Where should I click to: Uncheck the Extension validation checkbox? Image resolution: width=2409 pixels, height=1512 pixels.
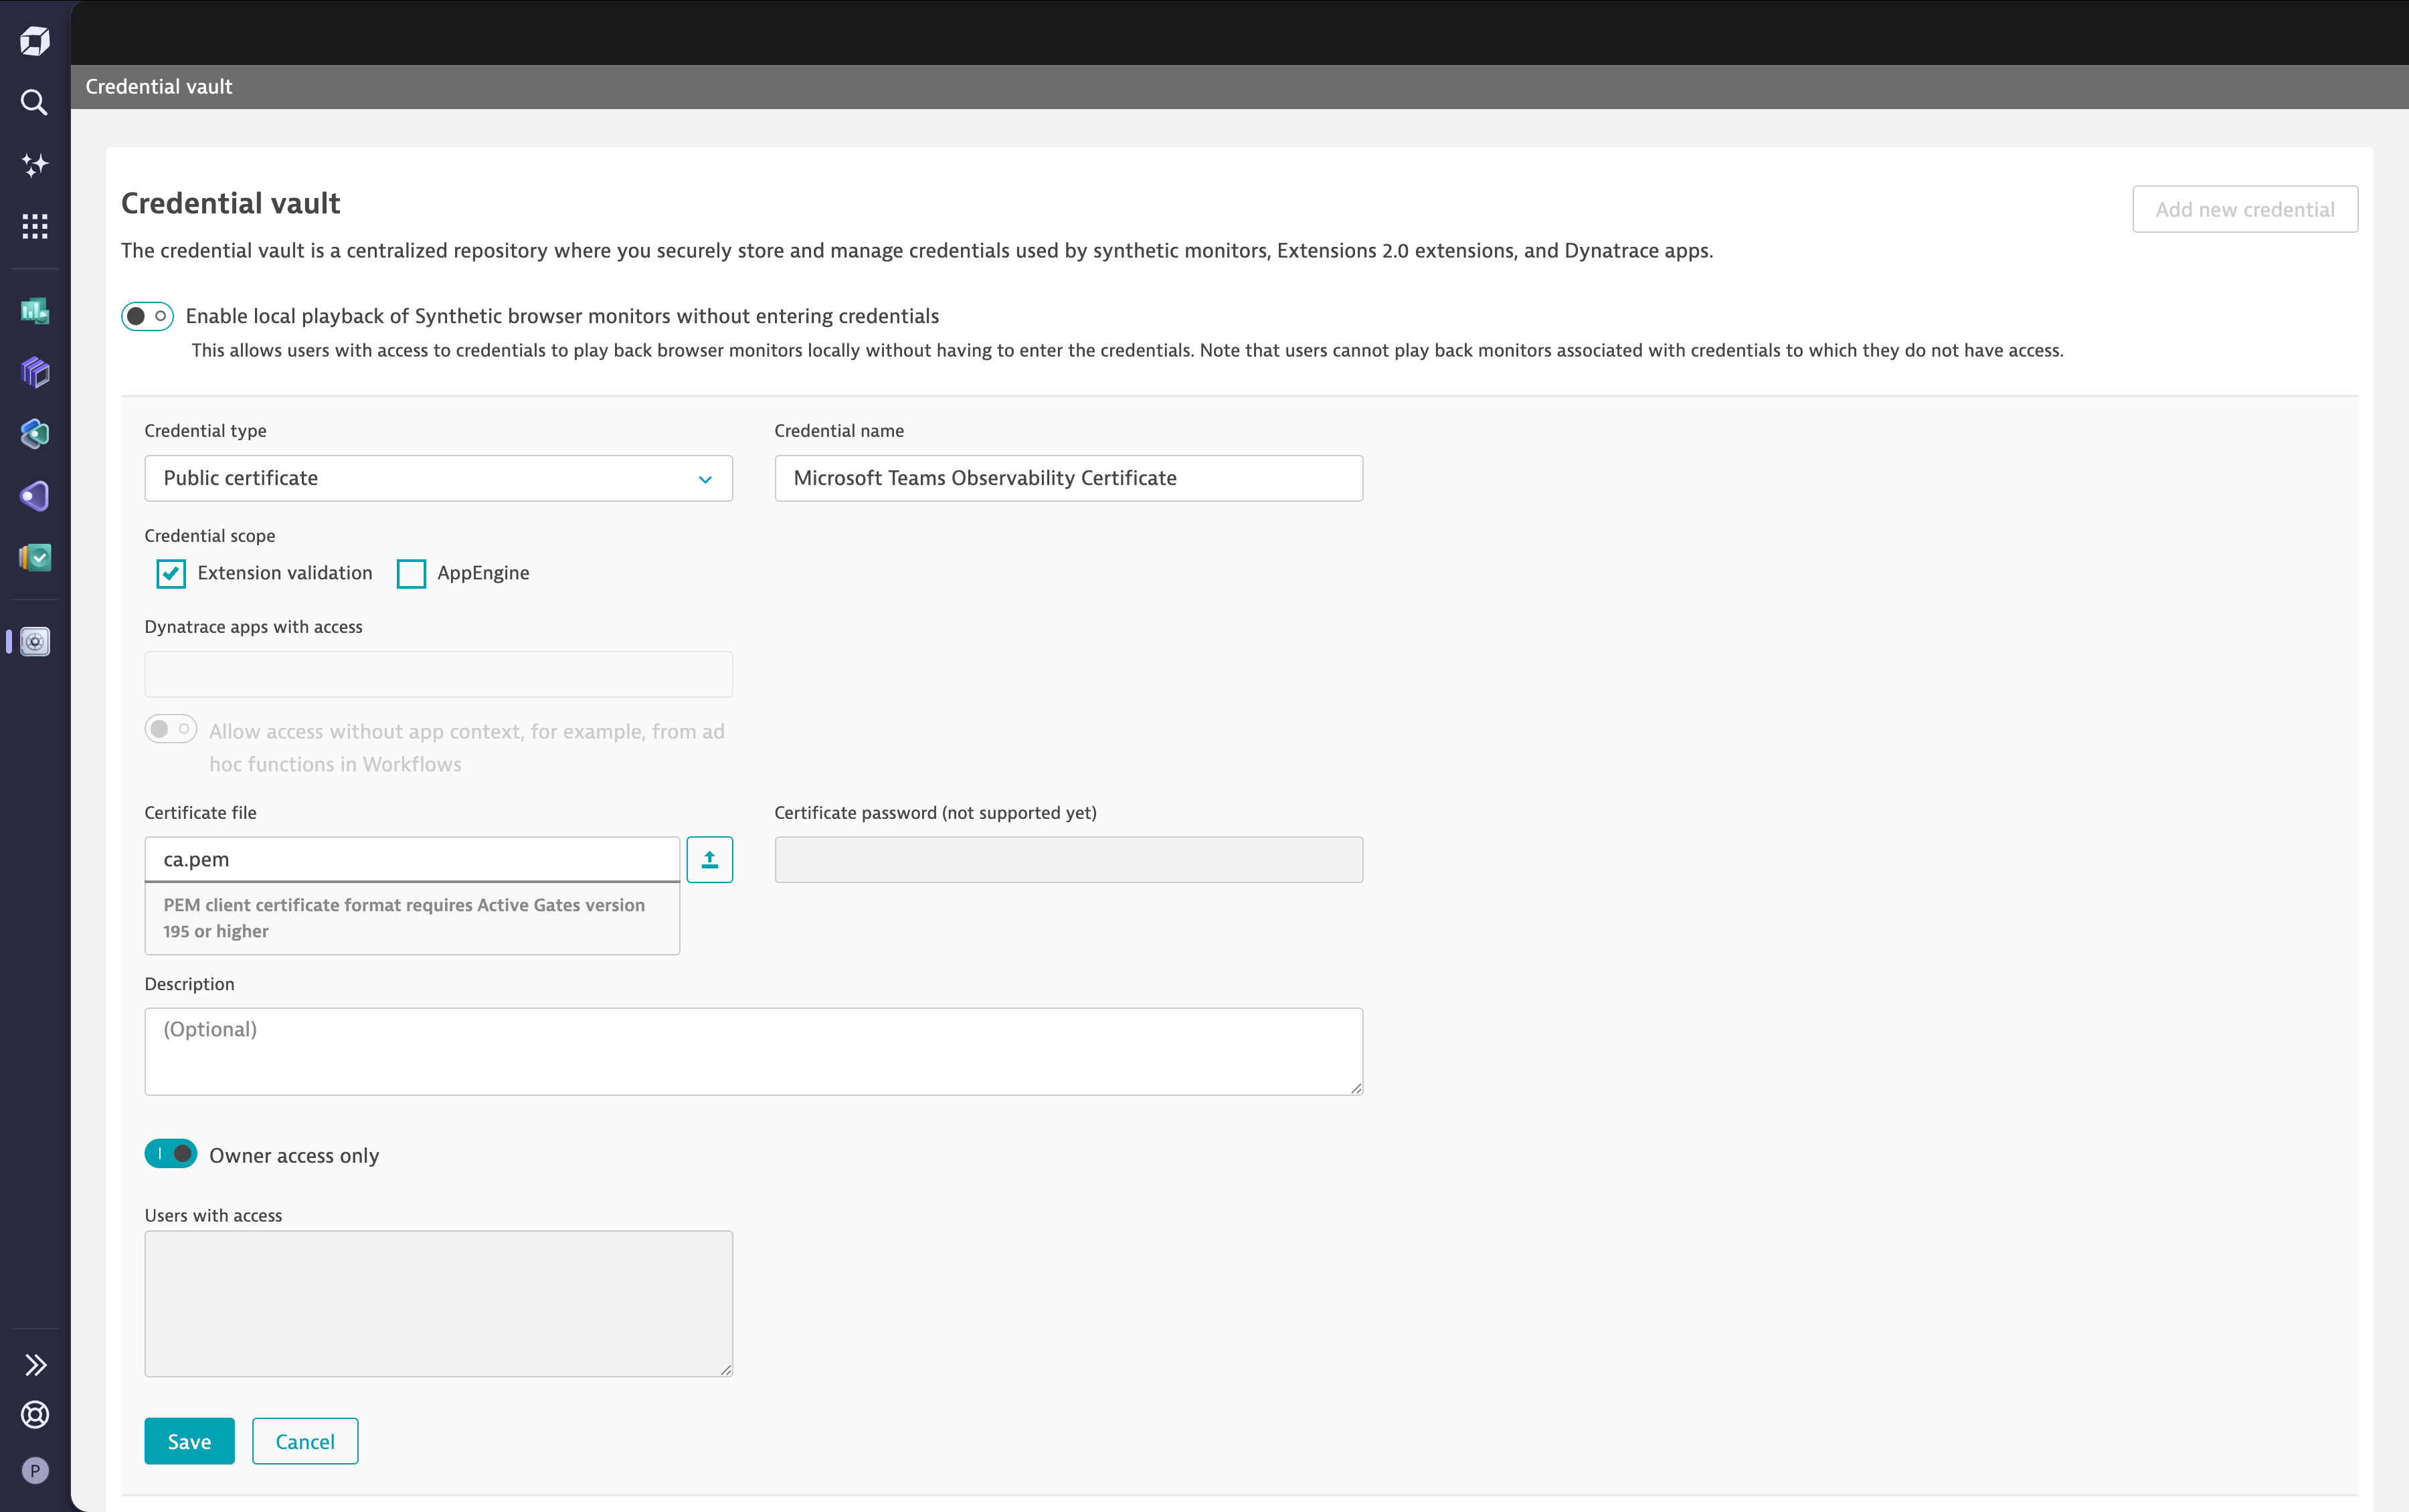[171, 573]
